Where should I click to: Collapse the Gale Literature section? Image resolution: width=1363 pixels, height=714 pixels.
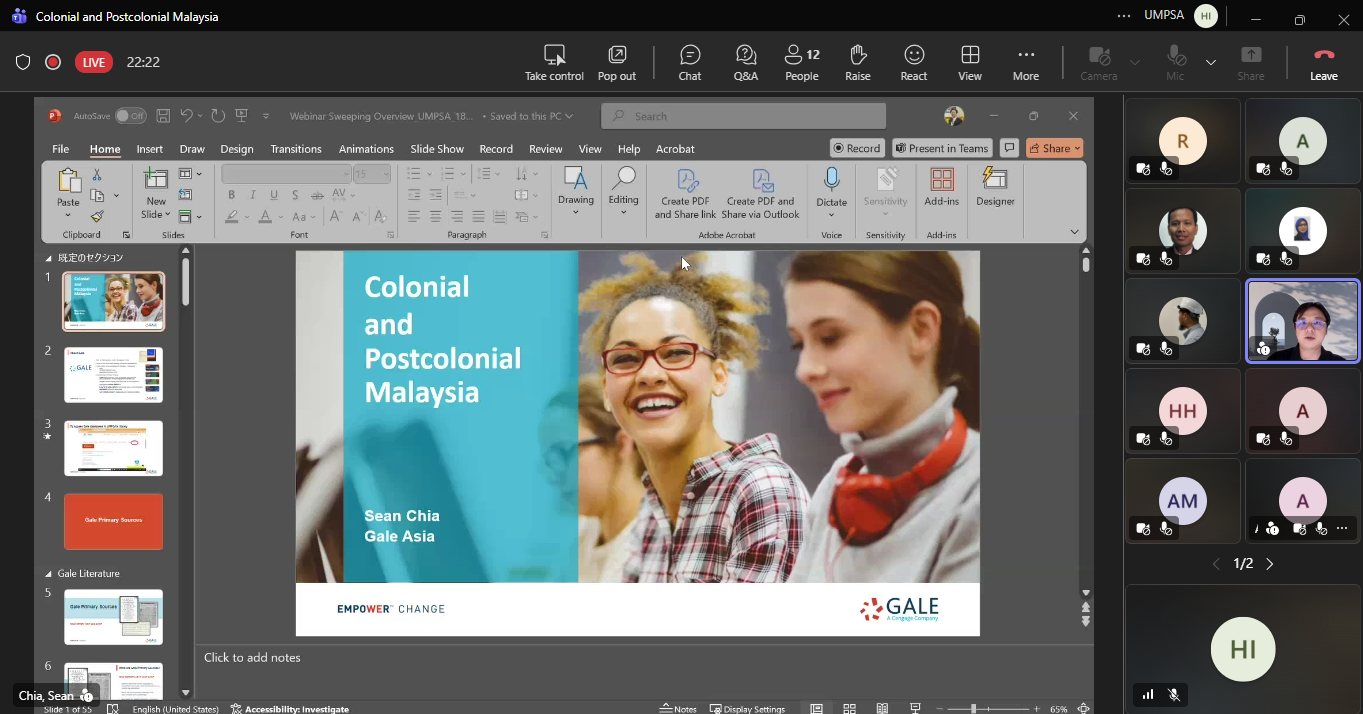click(49, 574)
